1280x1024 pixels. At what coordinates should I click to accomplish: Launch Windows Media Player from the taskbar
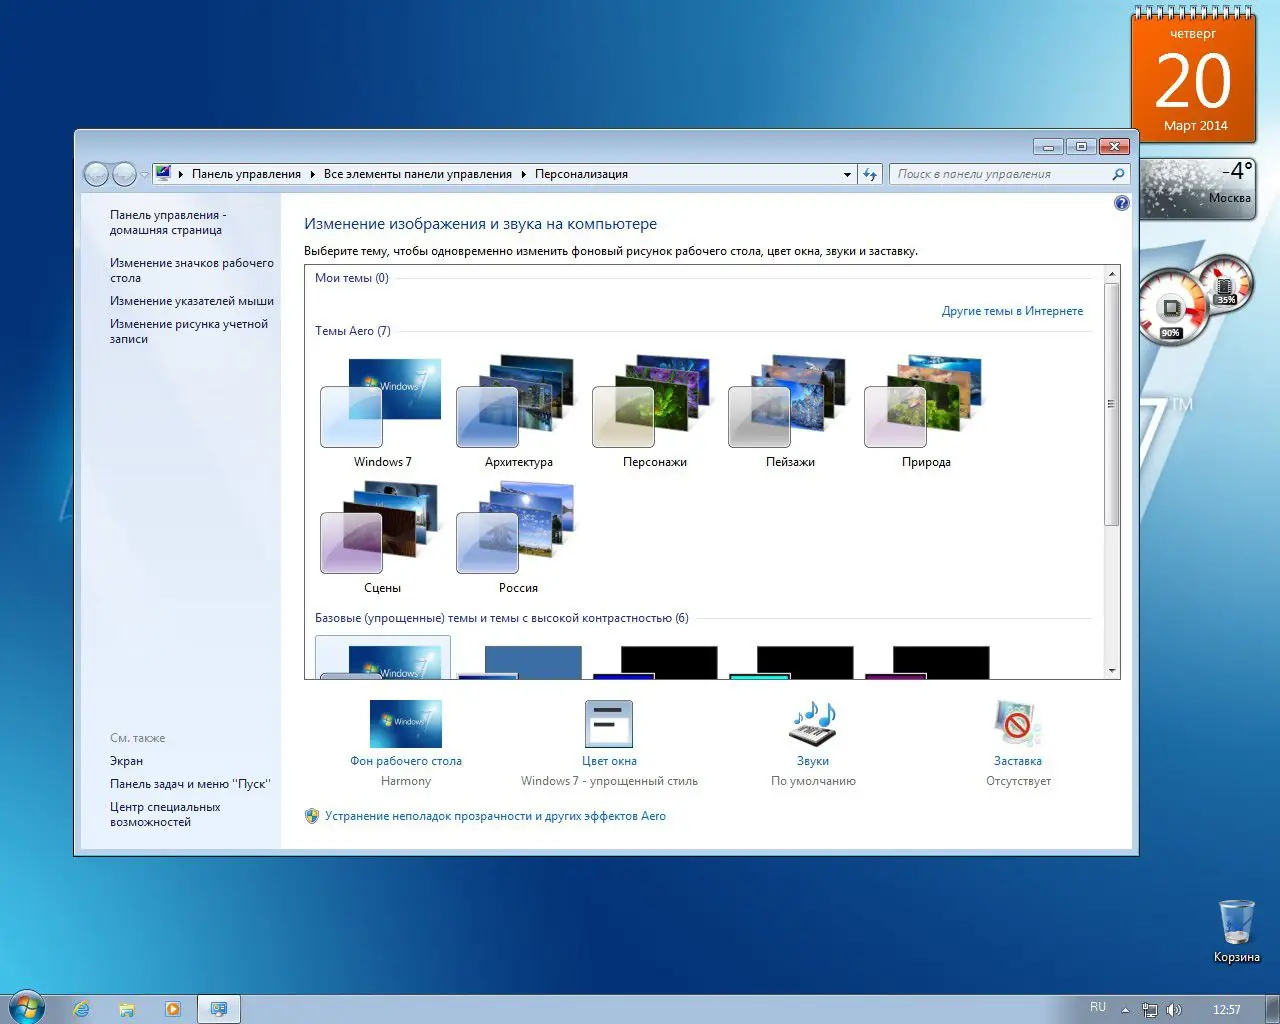coord(173,1009)
